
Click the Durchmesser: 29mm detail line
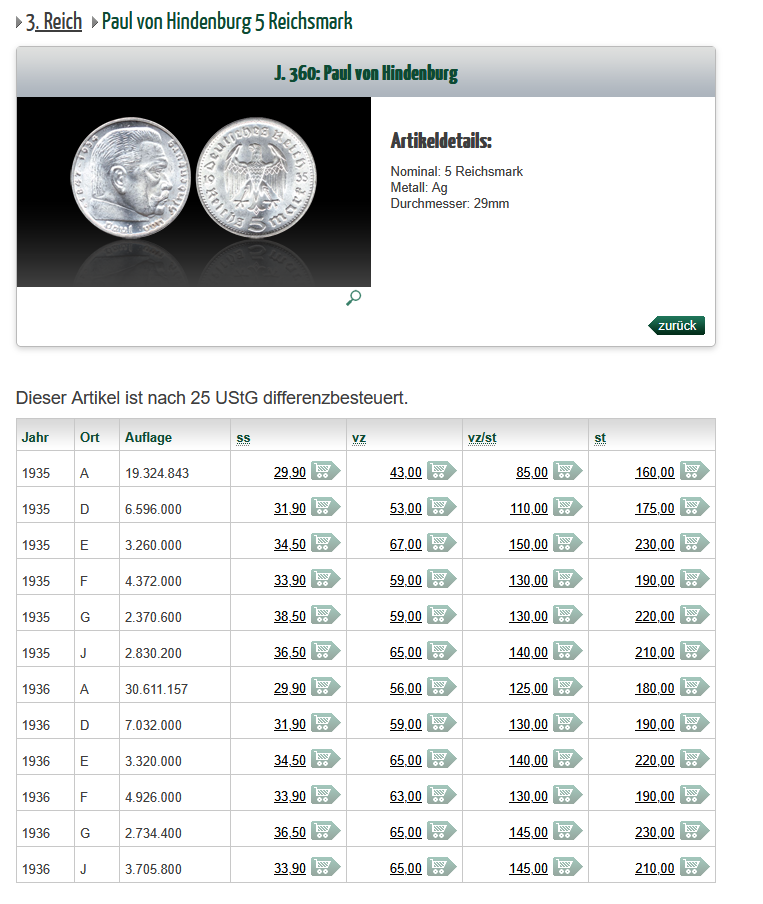coord(449,204)
